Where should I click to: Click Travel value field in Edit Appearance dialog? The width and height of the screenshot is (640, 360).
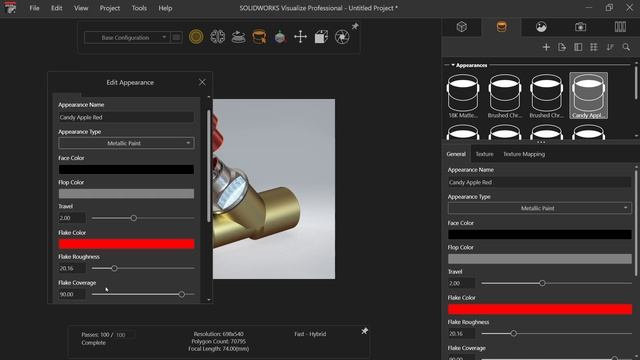click(x=72, y=218)
